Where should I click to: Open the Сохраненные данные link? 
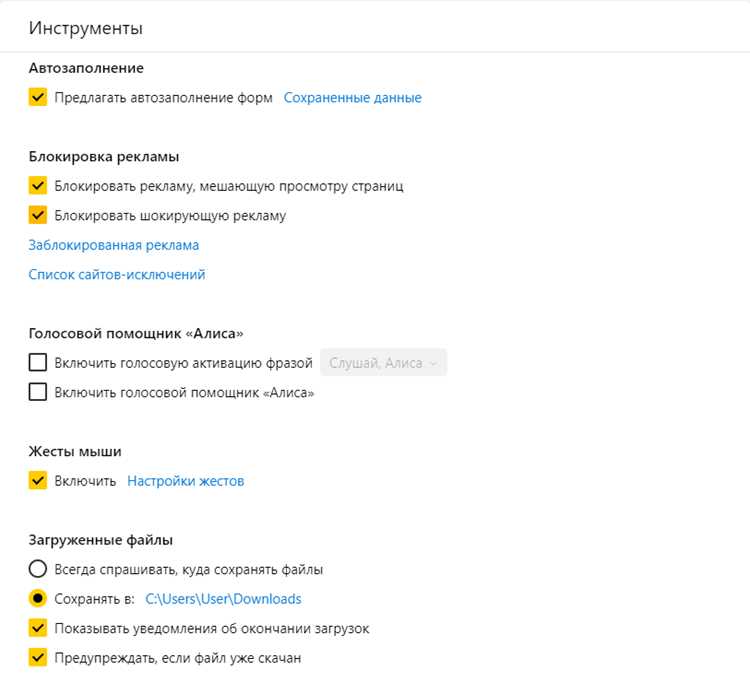click(353, 98)
